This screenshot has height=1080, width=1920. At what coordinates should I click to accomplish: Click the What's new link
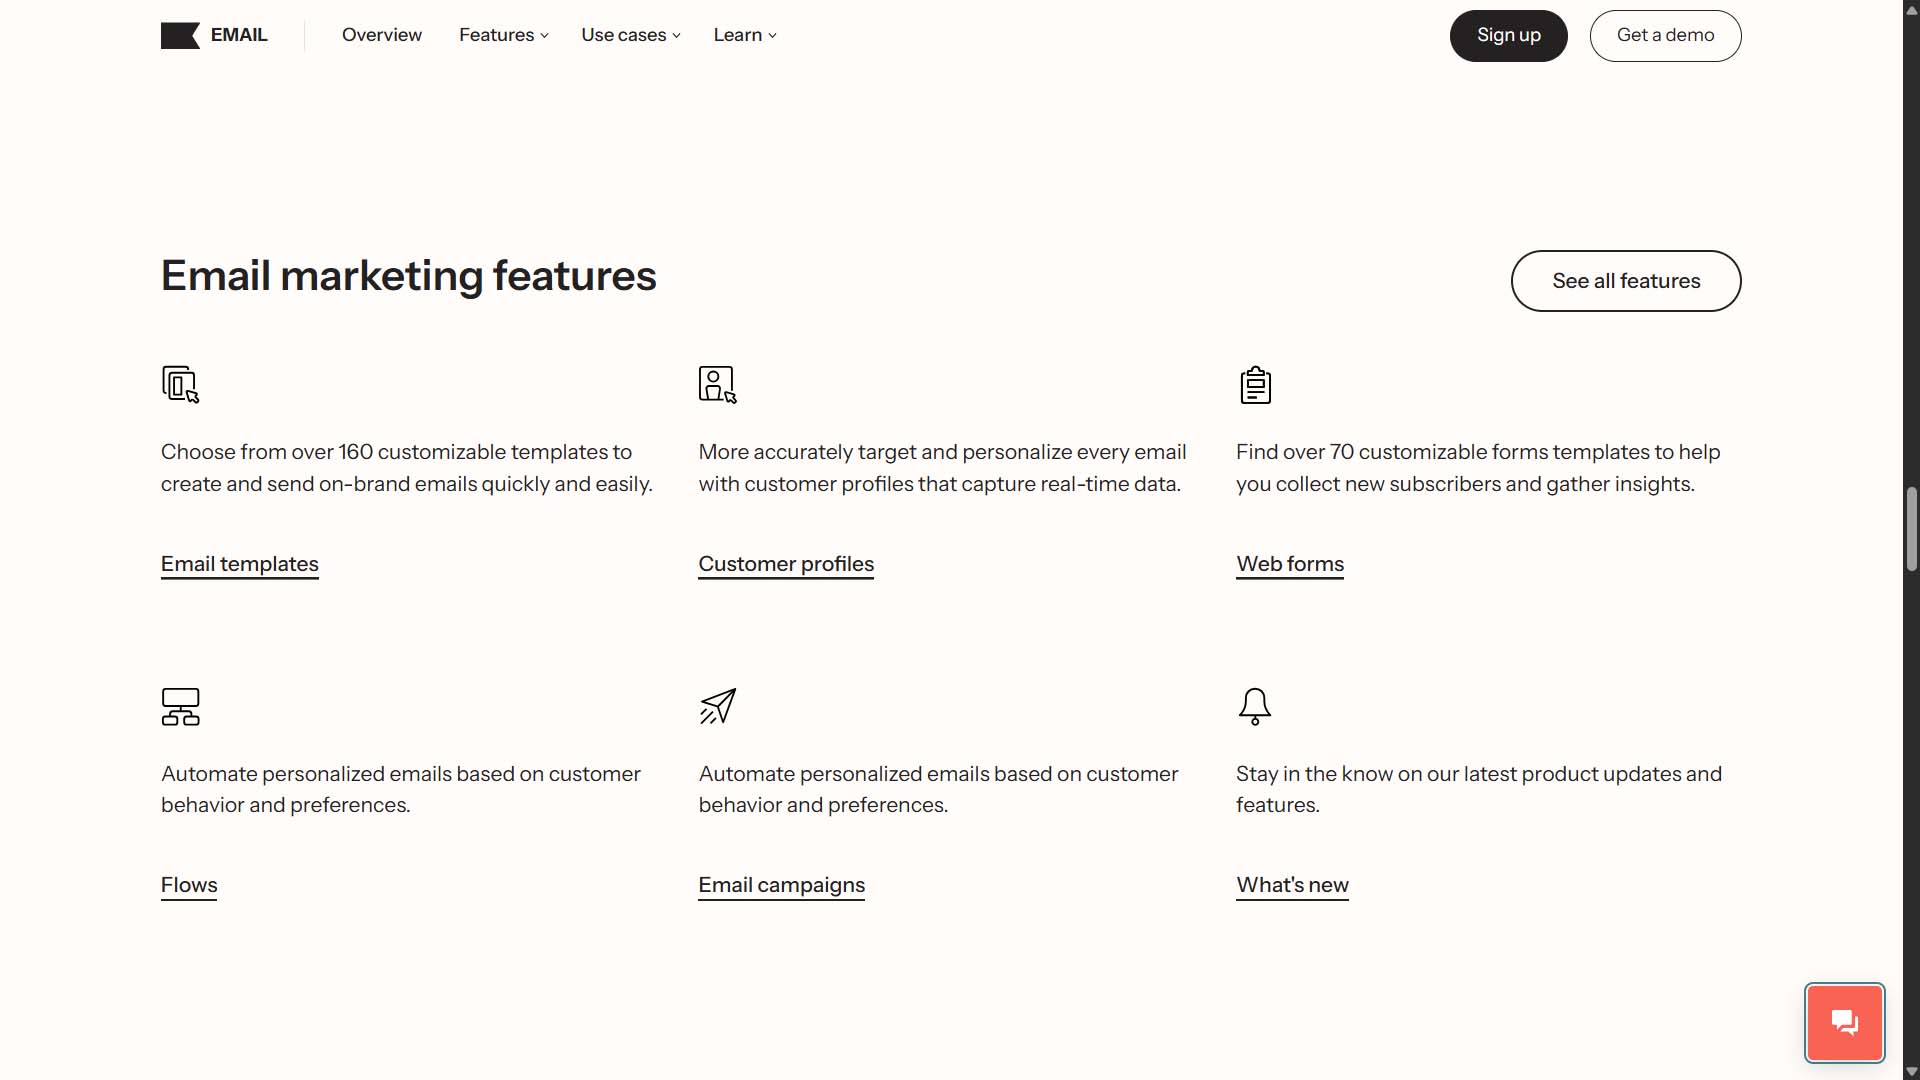coord(1292,885)
